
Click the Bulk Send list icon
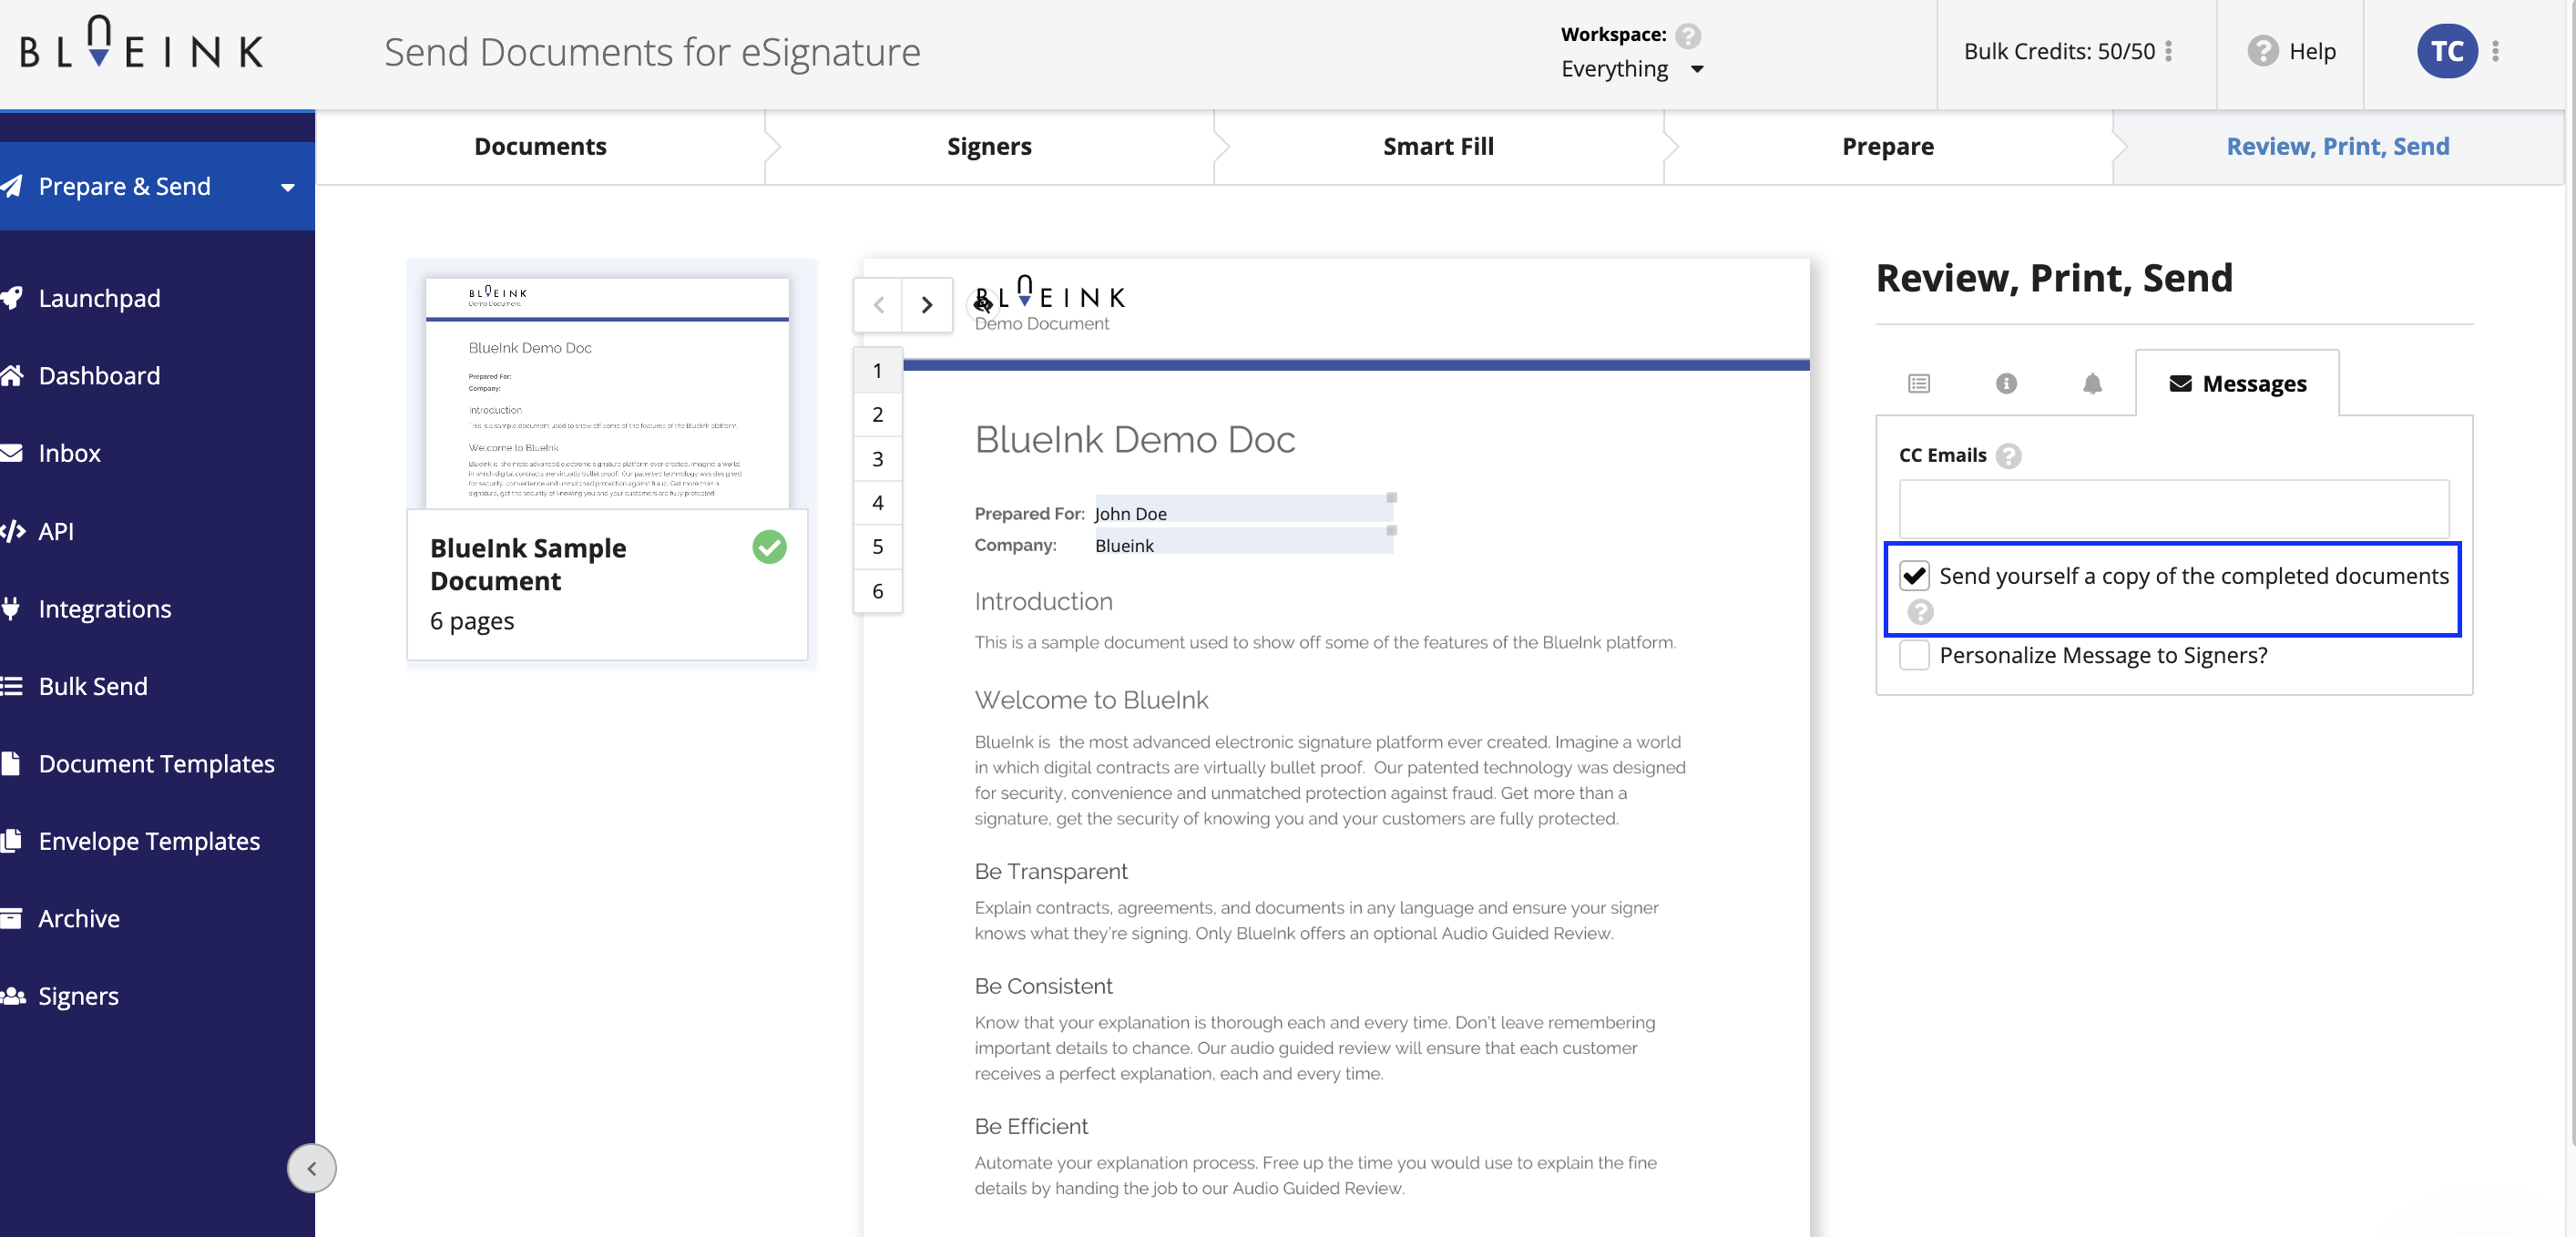tap(12, 686)
